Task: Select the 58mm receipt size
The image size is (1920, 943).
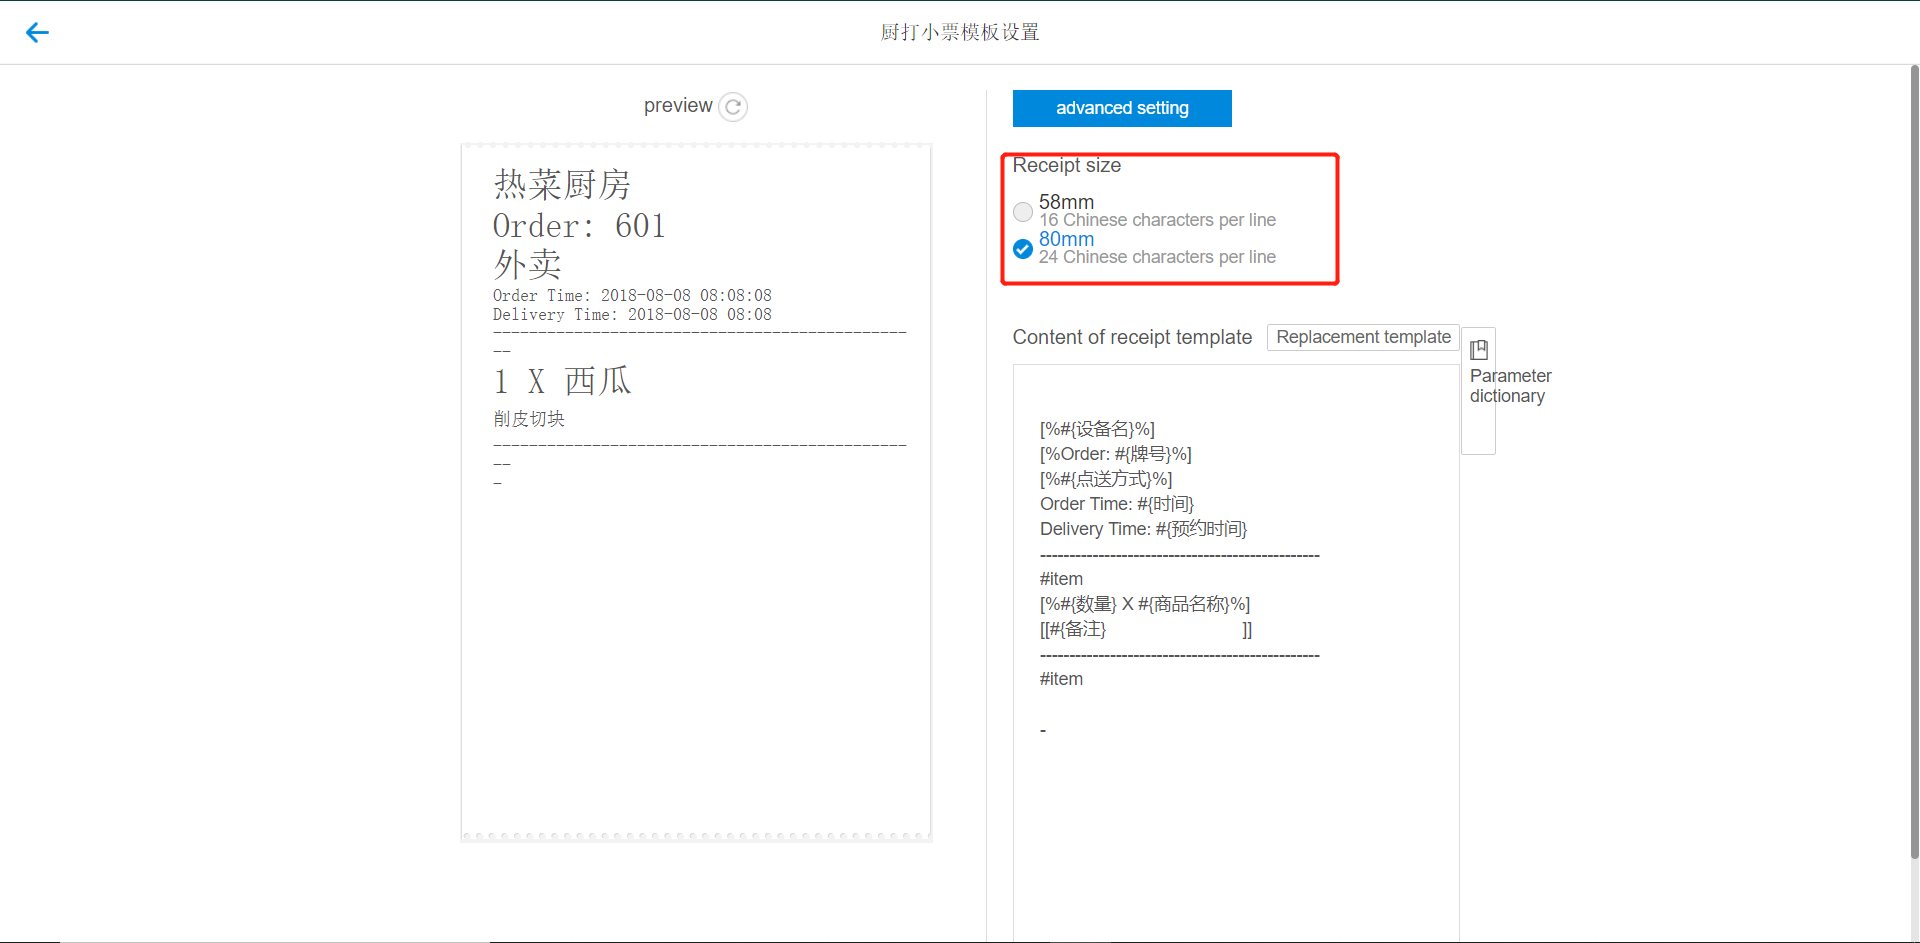Action: coord(1023,212)
